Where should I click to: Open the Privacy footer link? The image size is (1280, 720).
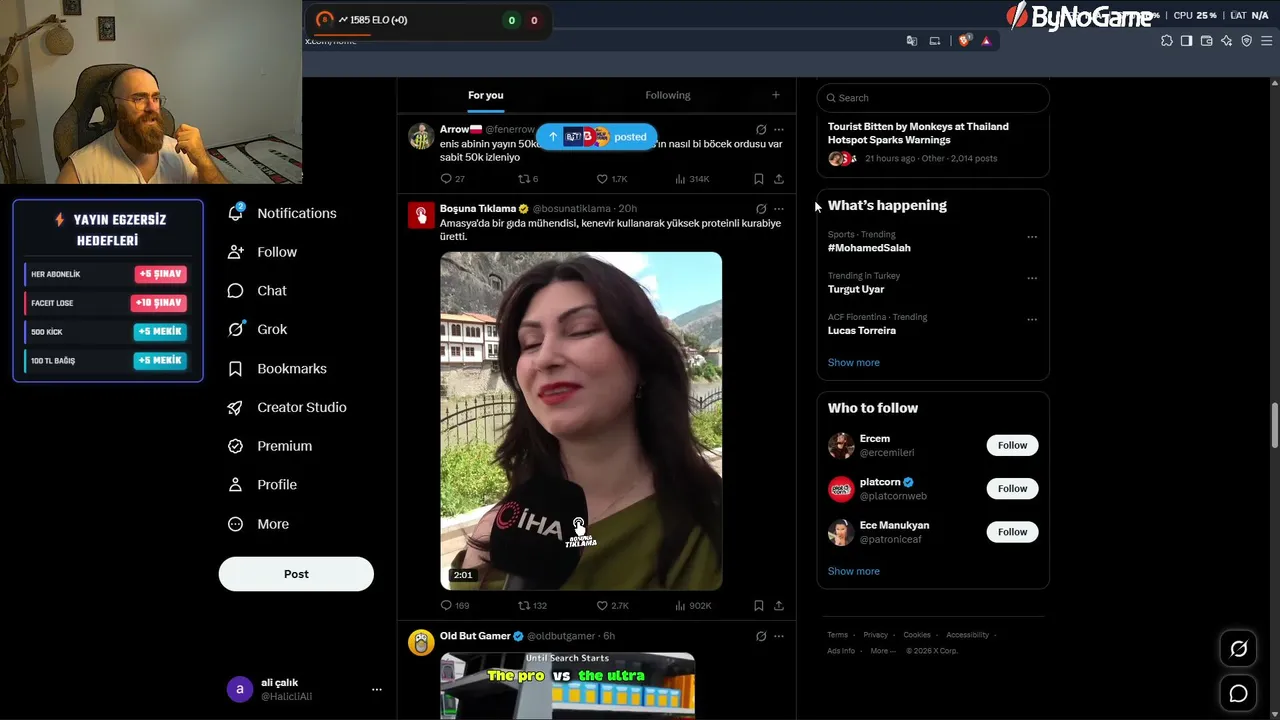click(876, 635)
